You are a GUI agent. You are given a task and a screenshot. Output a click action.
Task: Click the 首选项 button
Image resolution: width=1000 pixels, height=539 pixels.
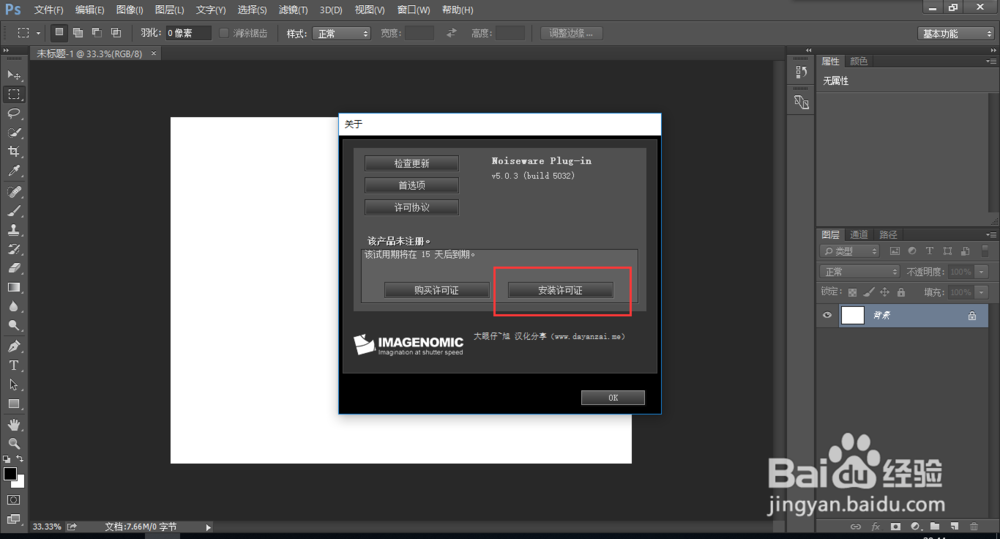[x=411, y=185]
